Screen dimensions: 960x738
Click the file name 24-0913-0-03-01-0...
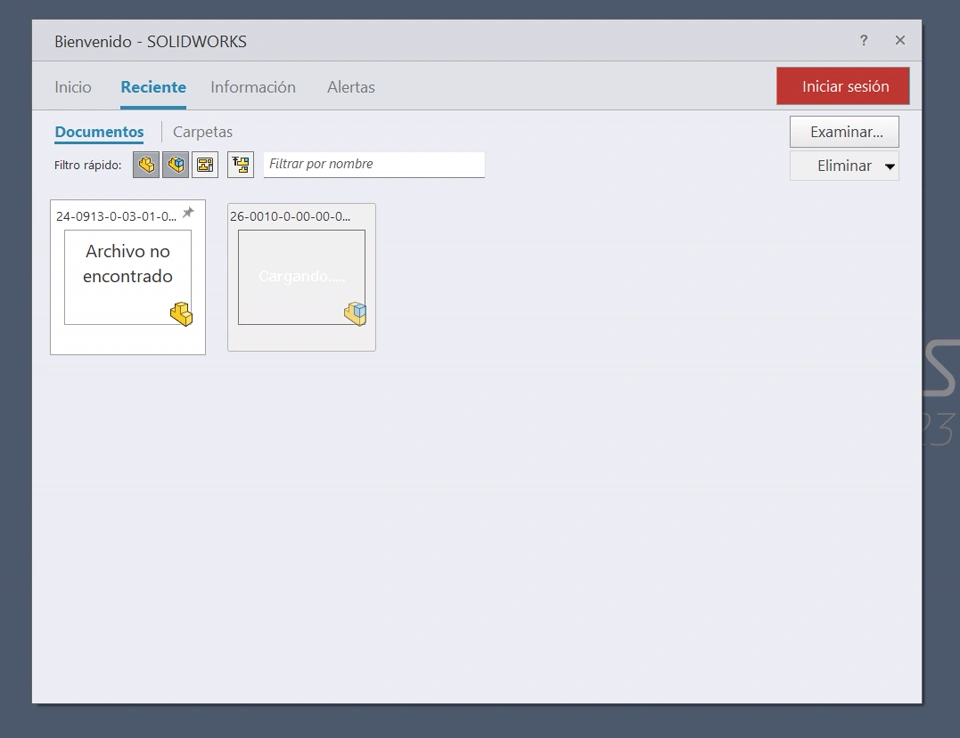click(x=116, y=216)
